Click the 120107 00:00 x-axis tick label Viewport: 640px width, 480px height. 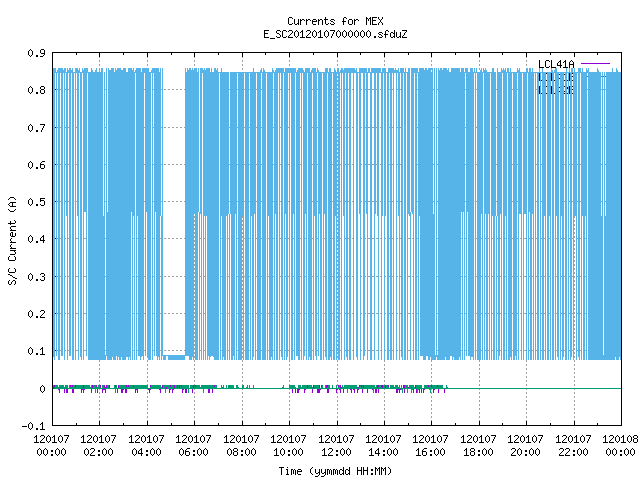coord(51,446)
